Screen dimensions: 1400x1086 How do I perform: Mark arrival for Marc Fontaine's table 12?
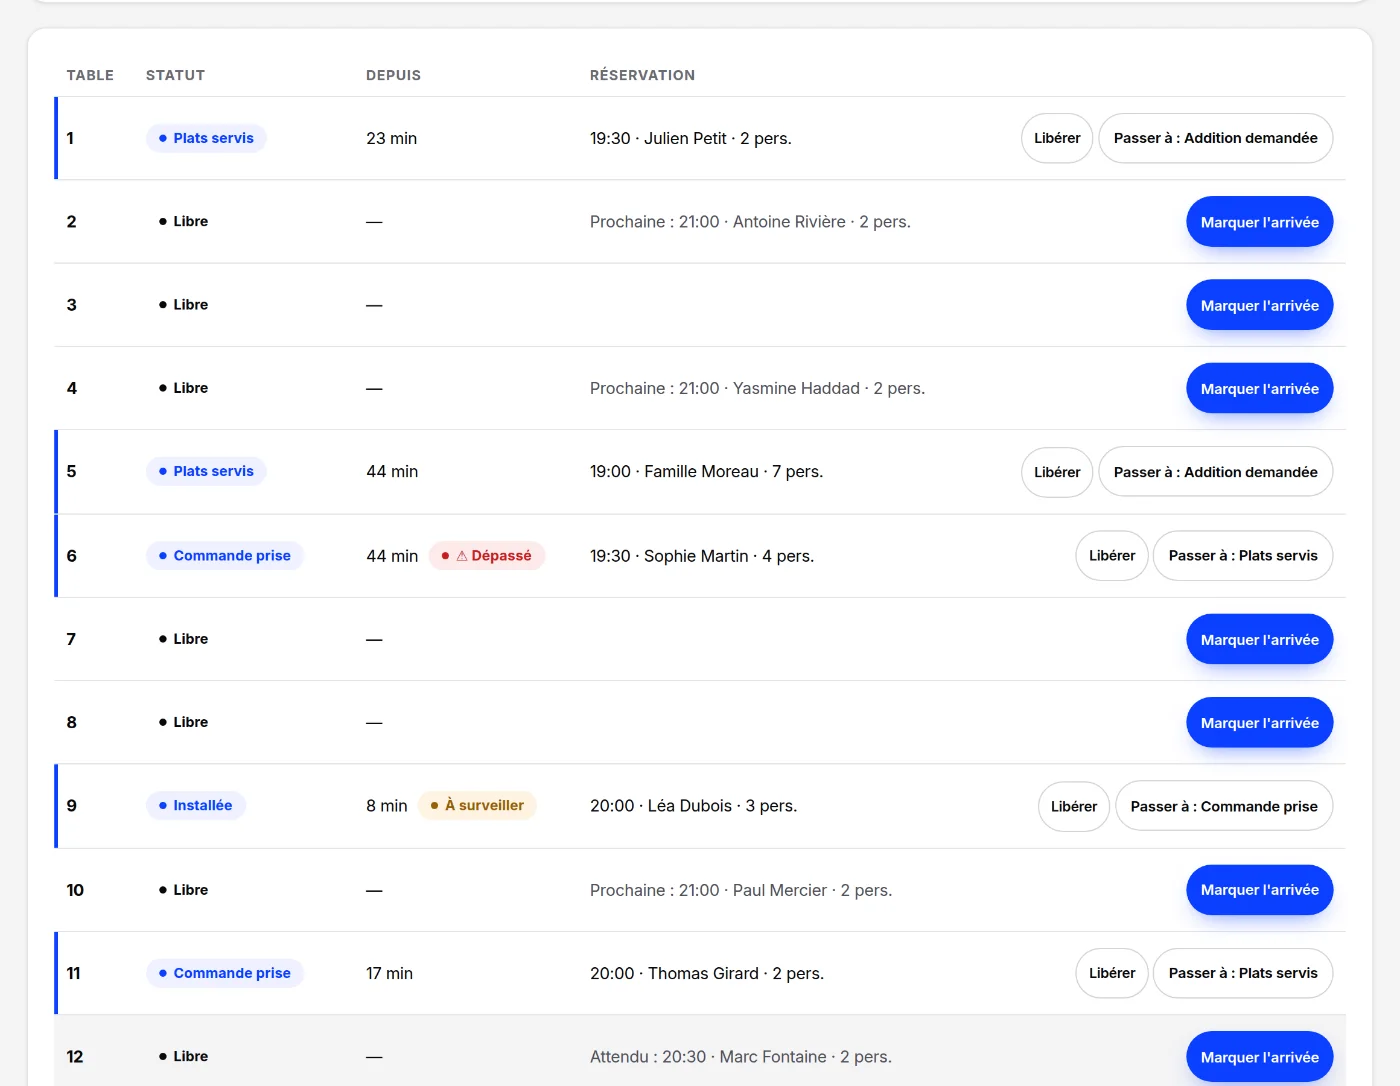pos(1260,1057)
